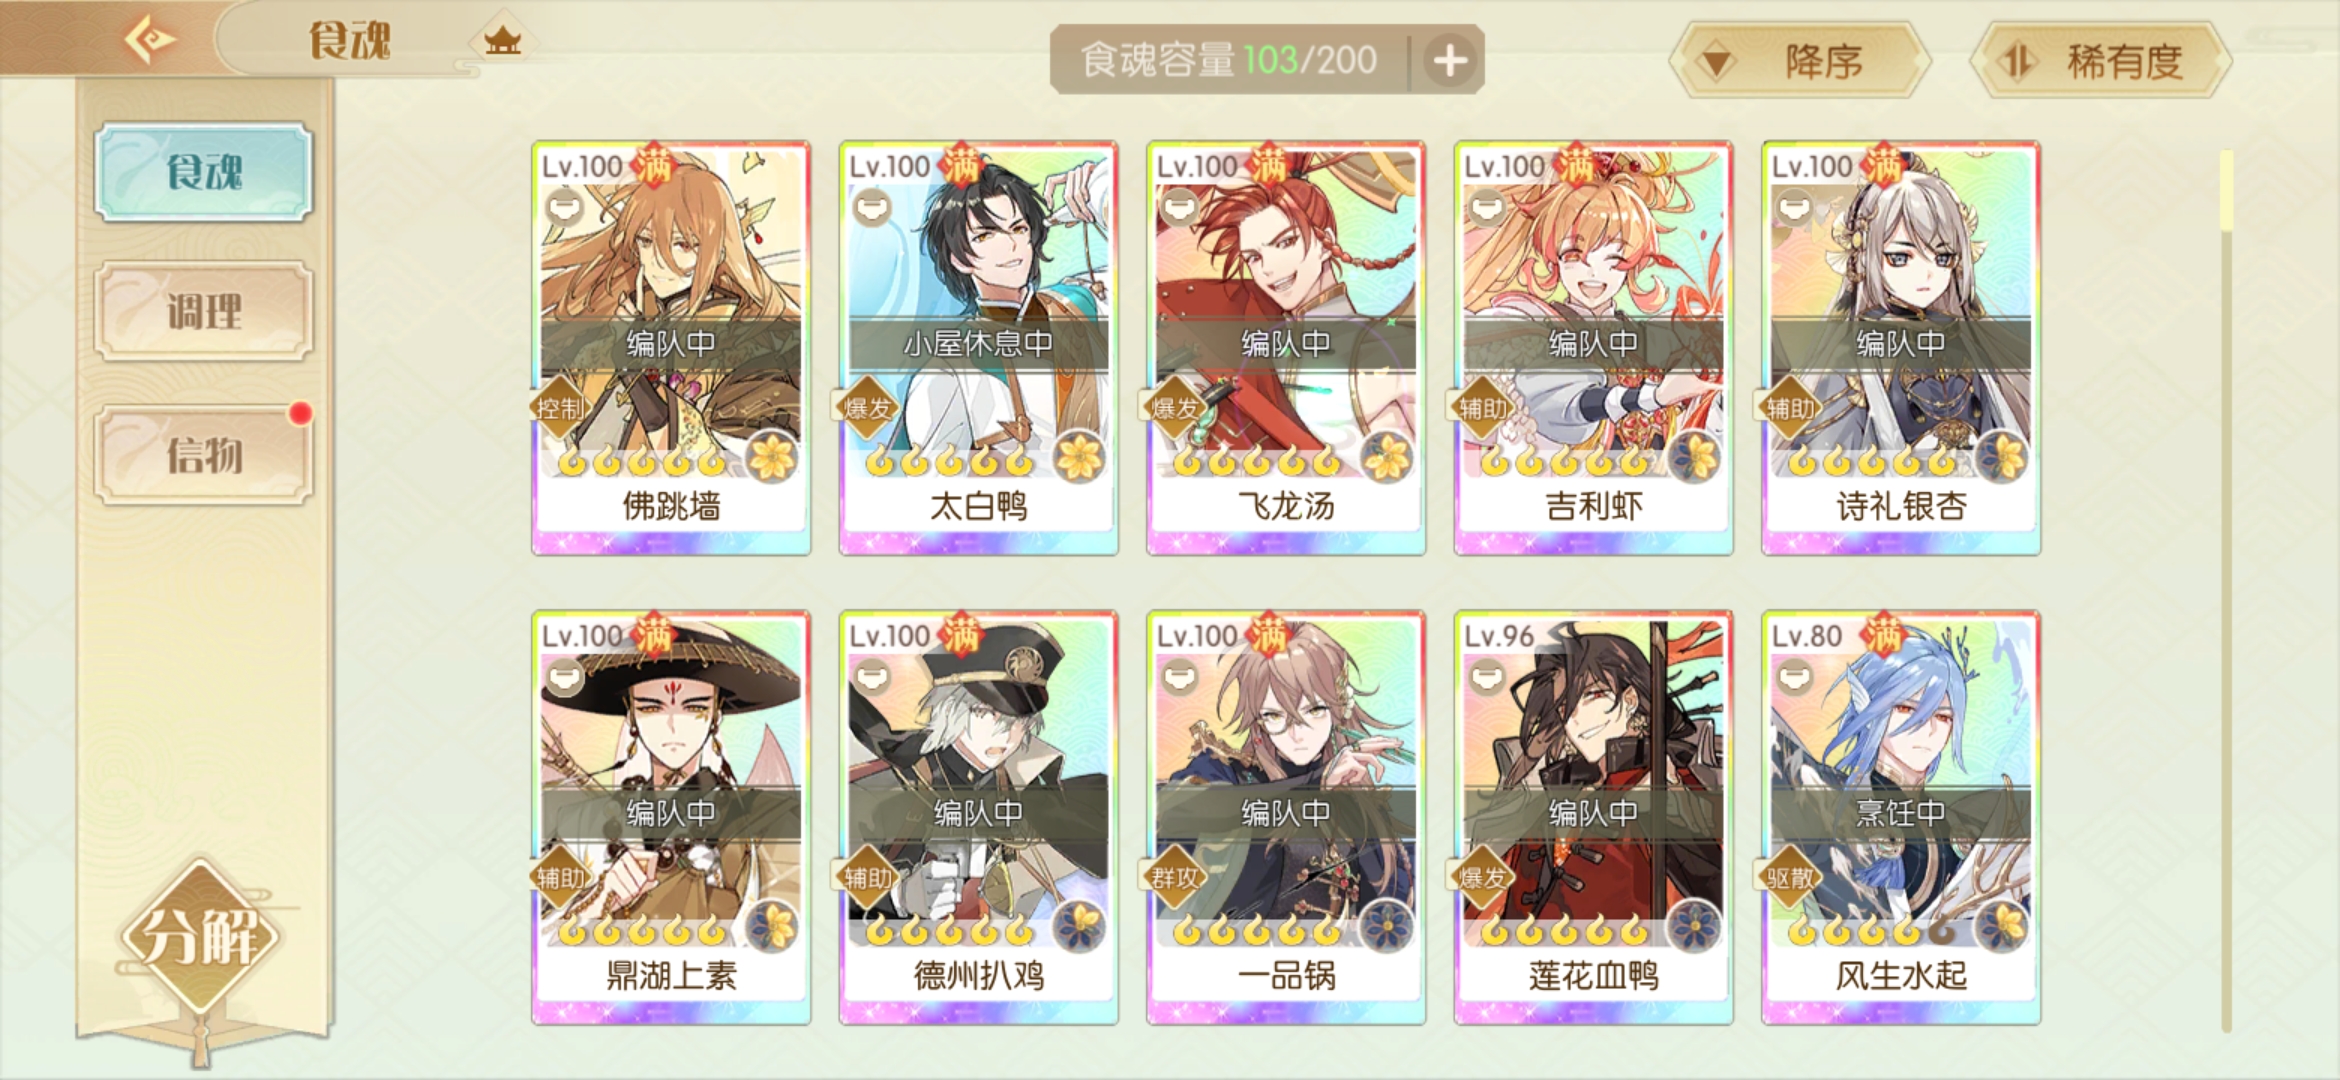The image size is (2340, 1080).
Task: Click the 爆发 role badge on 太白鸭
Action: 867,408
